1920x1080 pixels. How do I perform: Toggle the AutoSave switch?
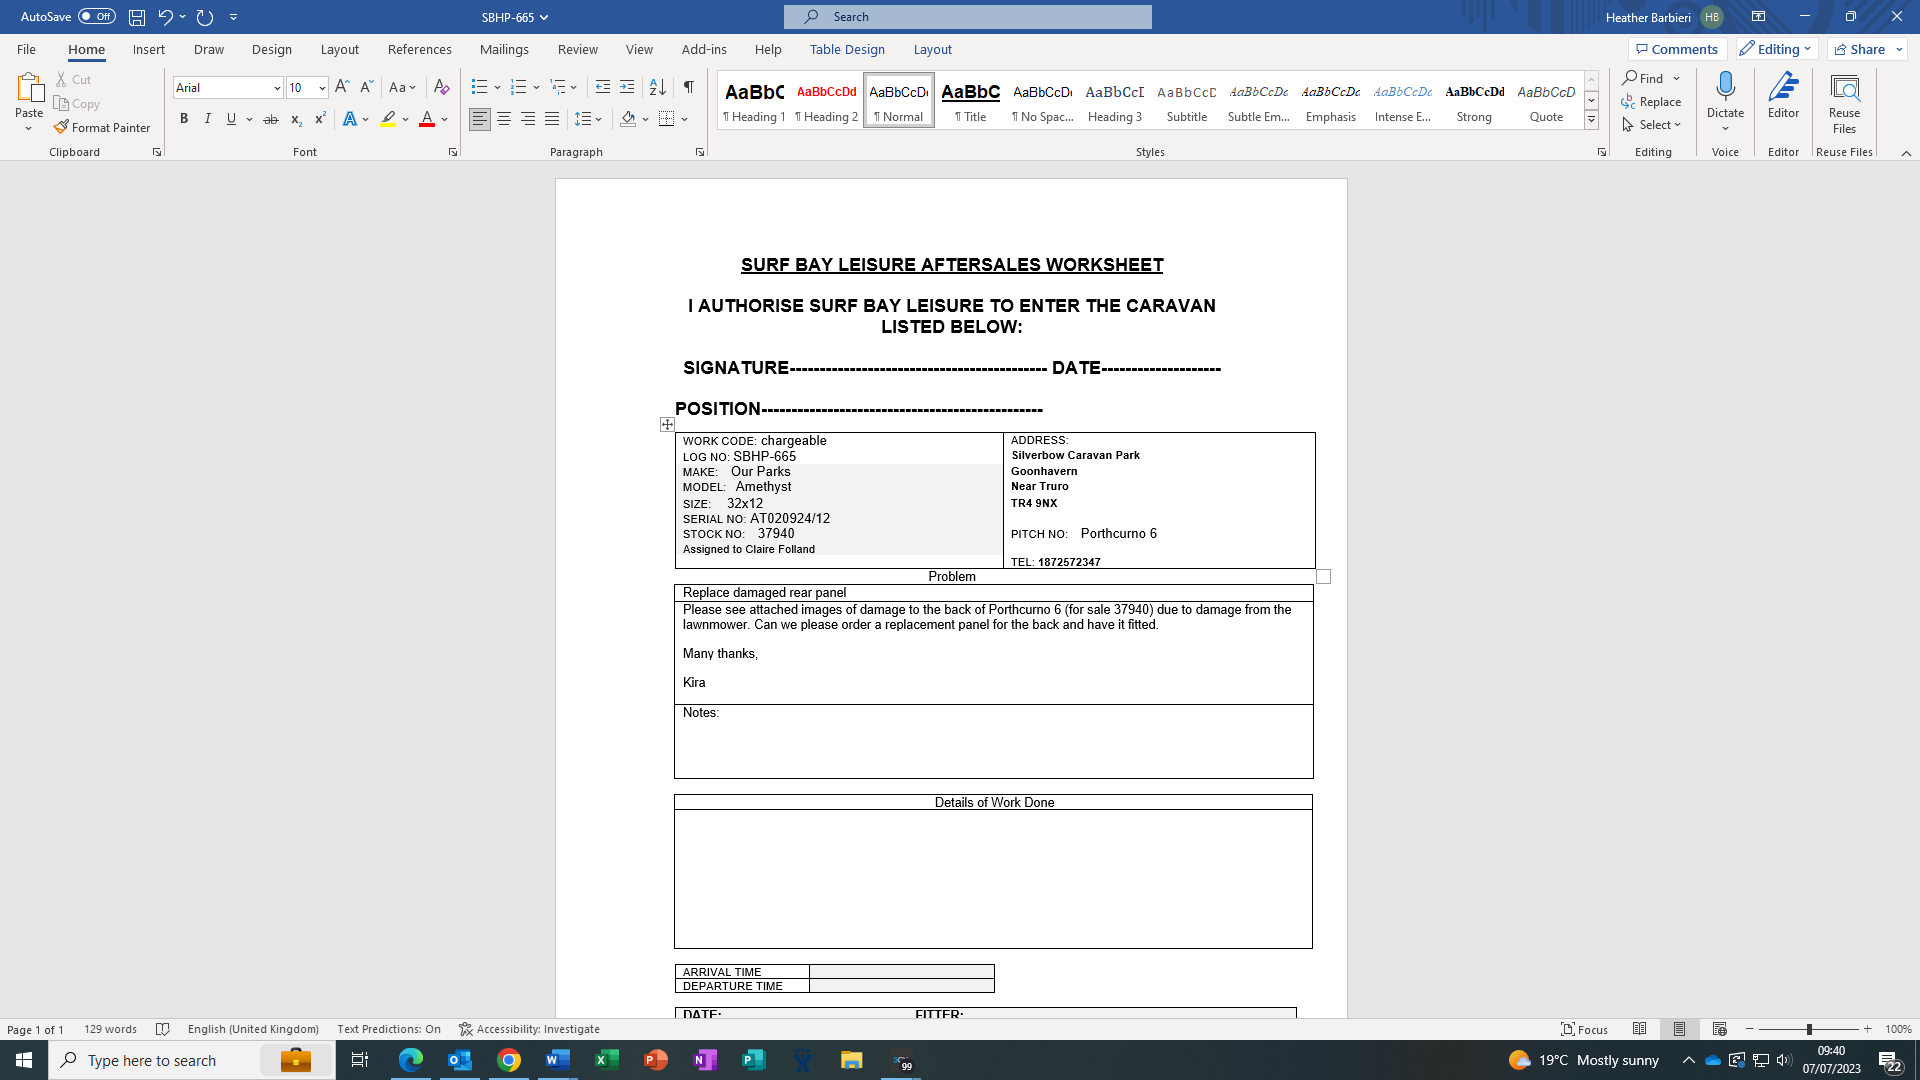pos(97,17)
